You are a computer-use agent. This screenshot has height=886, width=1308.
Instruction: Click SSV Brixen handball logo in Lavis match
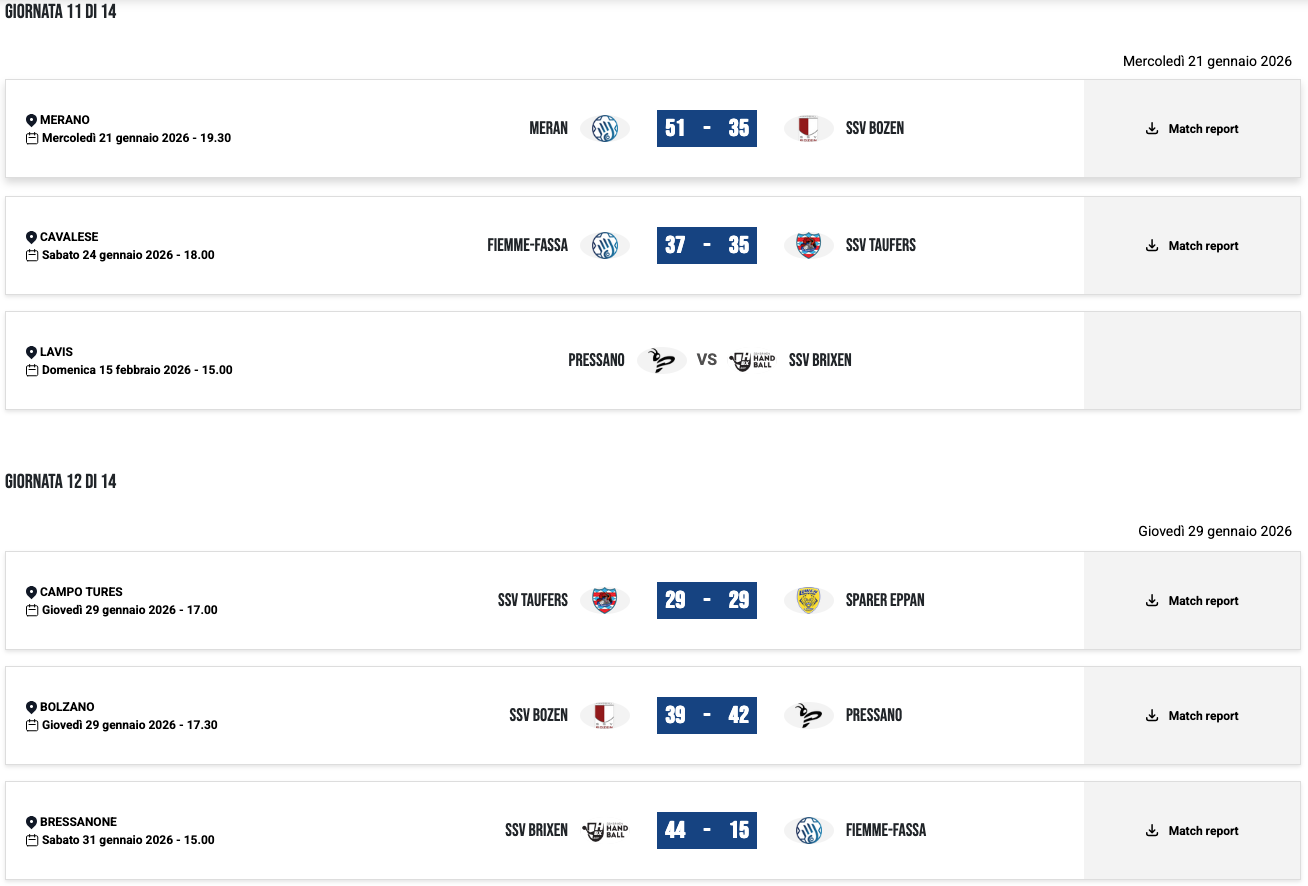pyautogui.click(x=752, y=360)
